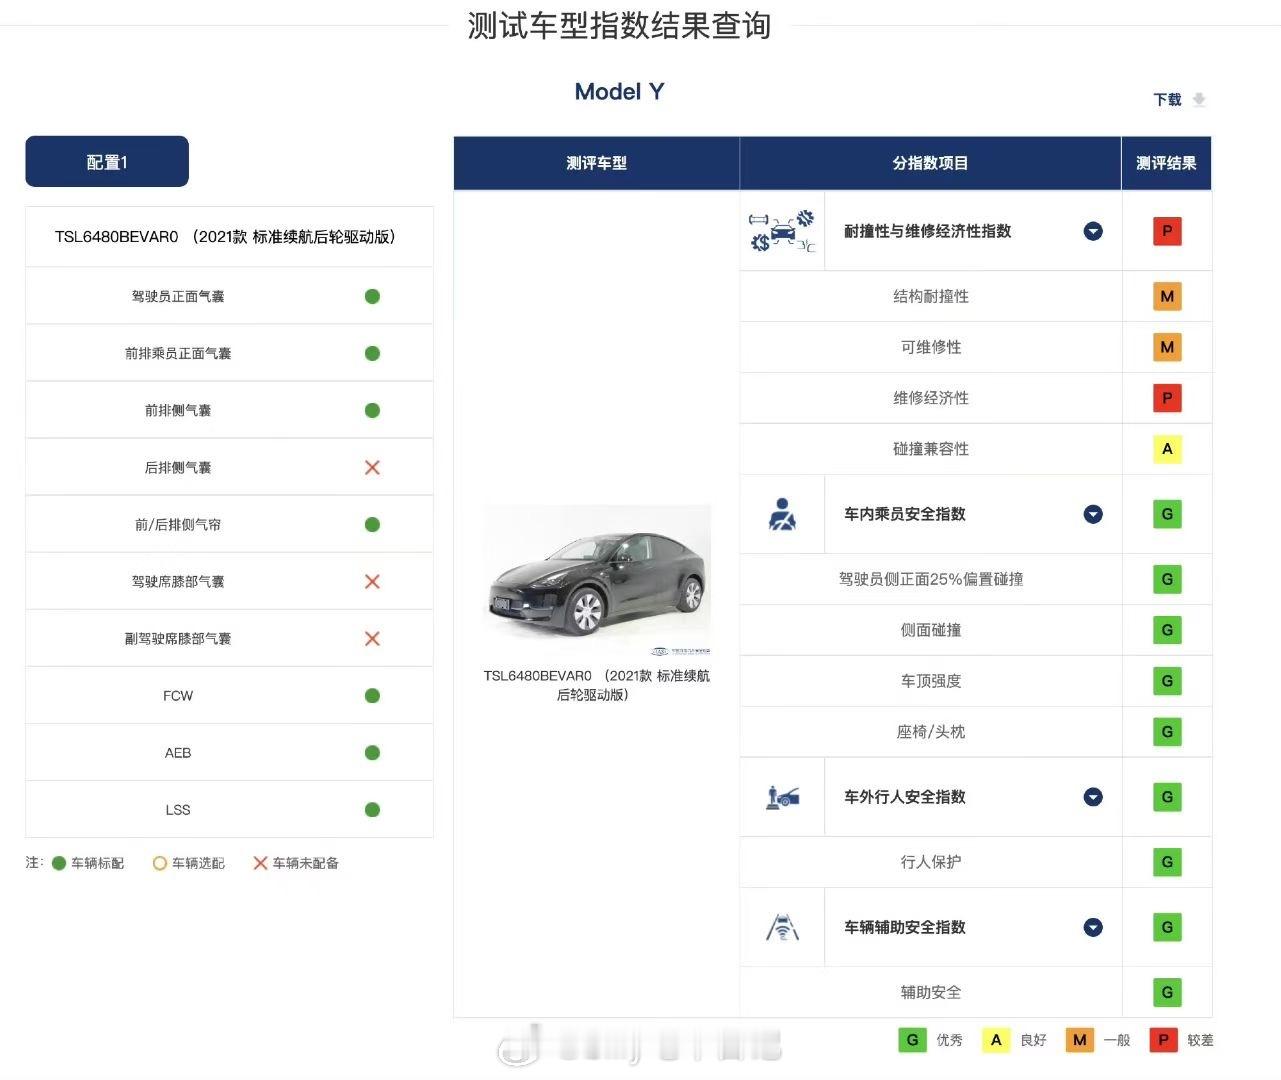Image resolution: width=1281 pixels, height=1080 pixels.
Task: Click the green status dot for FCW
Action: [372, 695]
